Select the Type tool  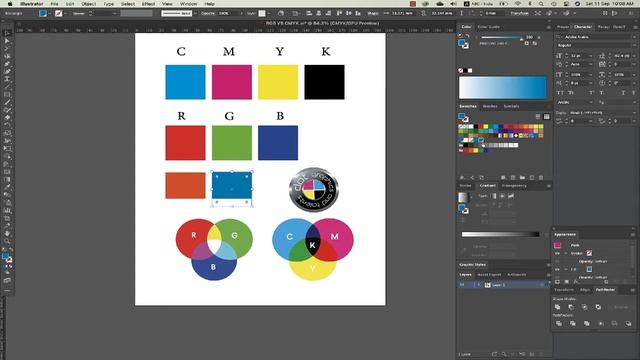[x=7, y=79]
